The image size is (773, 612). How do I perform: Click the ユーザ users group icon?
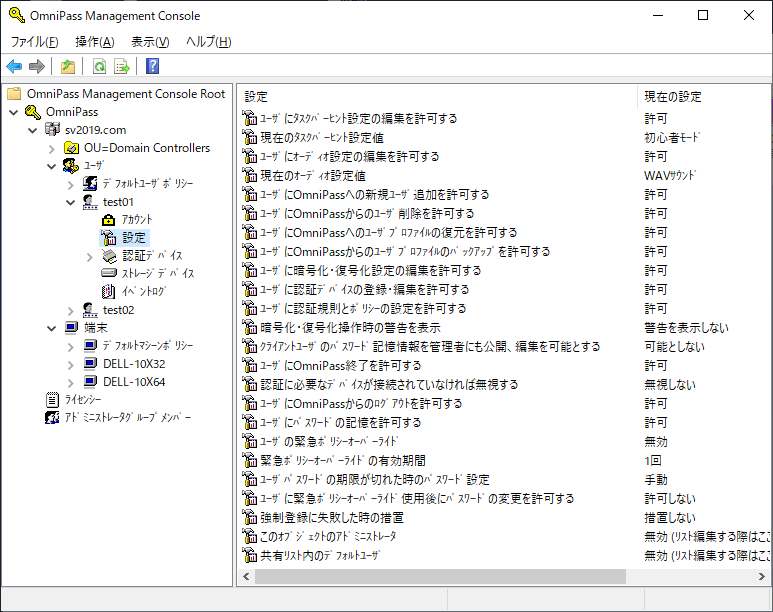71,166
